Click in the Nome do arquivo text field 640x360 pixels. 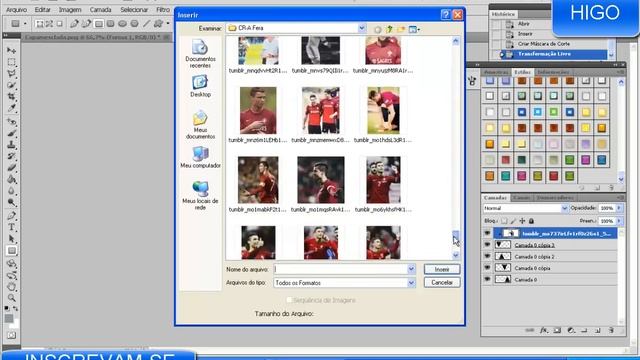340,269
